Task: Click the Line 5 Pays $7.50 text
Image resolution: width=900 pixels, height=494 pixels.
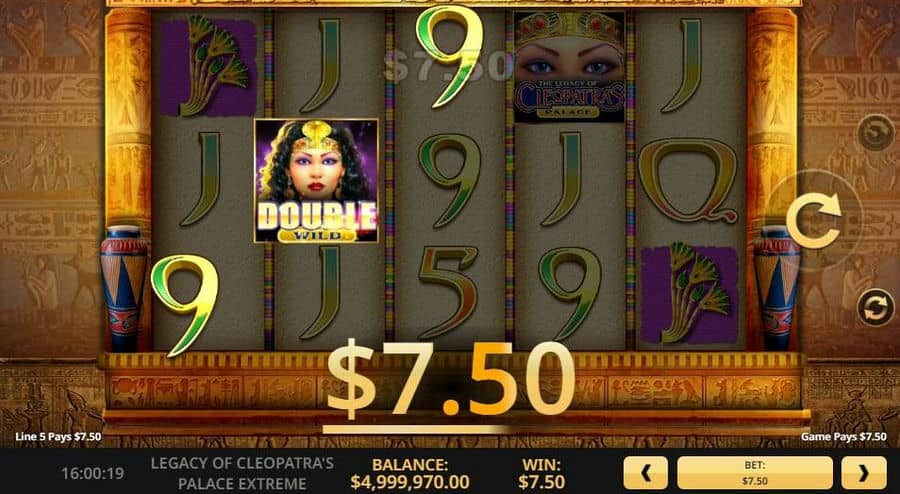Action: (x=58, y=437)
